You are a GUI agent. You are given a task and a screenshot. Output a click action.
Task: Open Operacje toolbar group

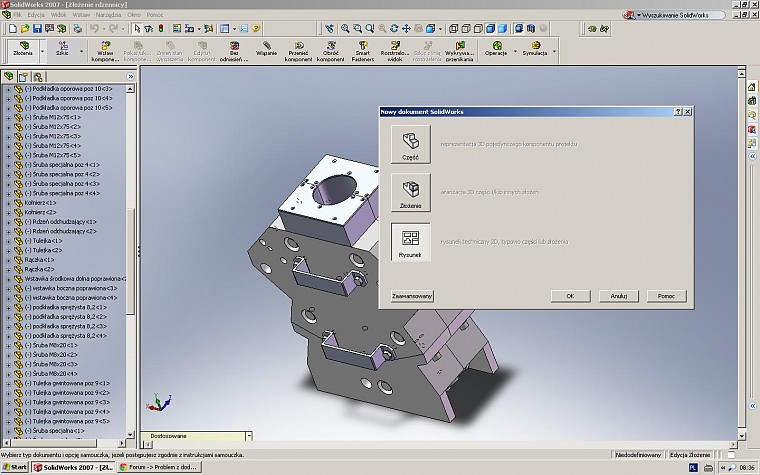pyautogui.click(x=496, y=48)
